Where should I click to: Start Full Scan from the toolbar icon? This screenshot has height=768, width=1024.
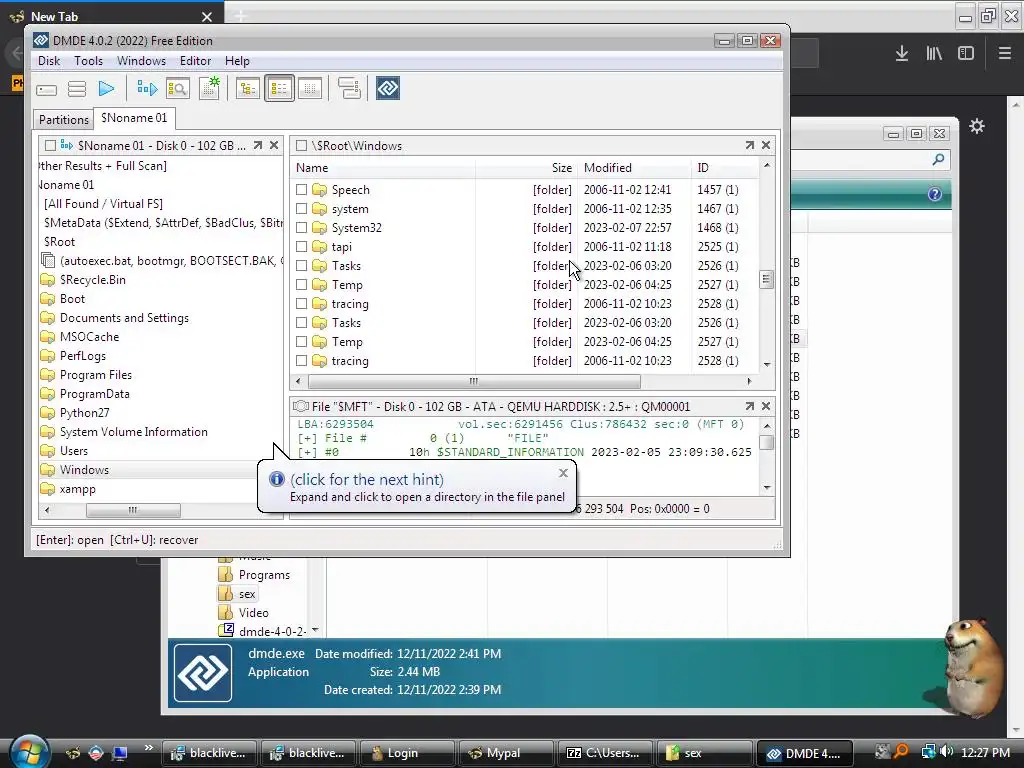click(147, 88)
